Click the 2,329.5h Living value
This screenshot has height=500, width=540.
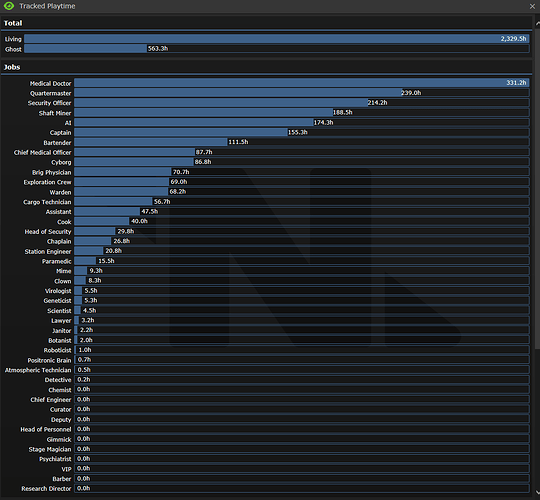pos(513,39)
